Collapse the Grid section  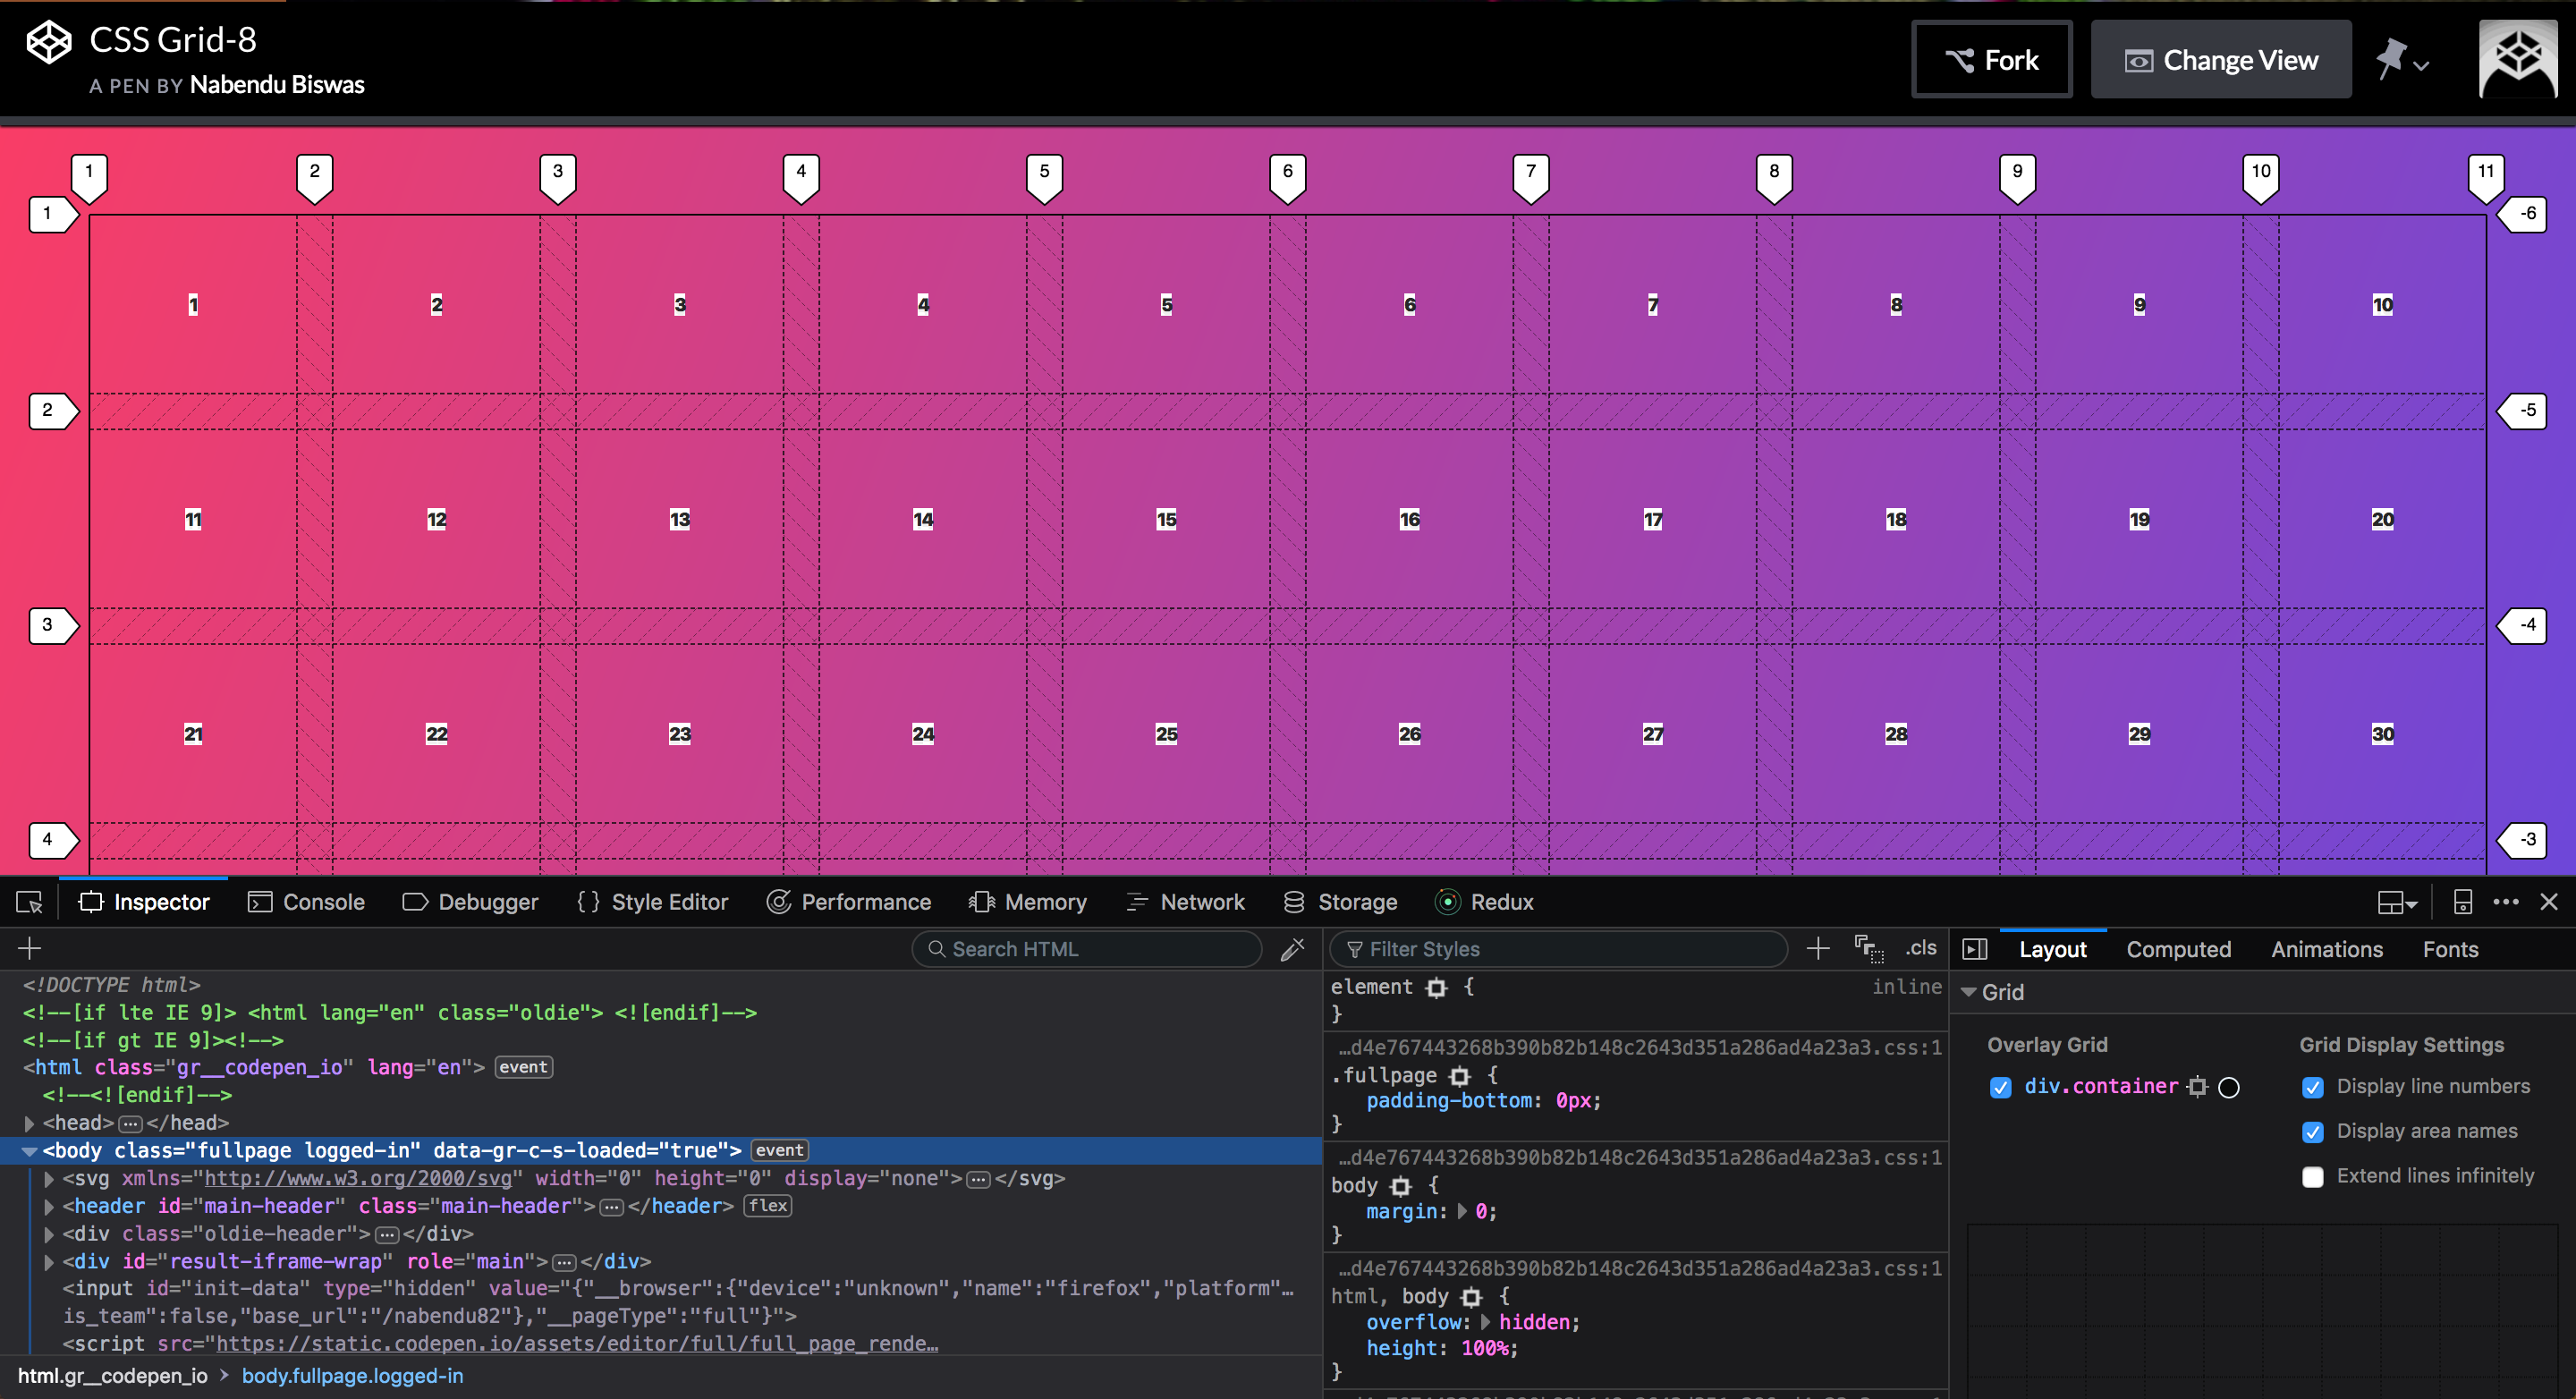1968,993
